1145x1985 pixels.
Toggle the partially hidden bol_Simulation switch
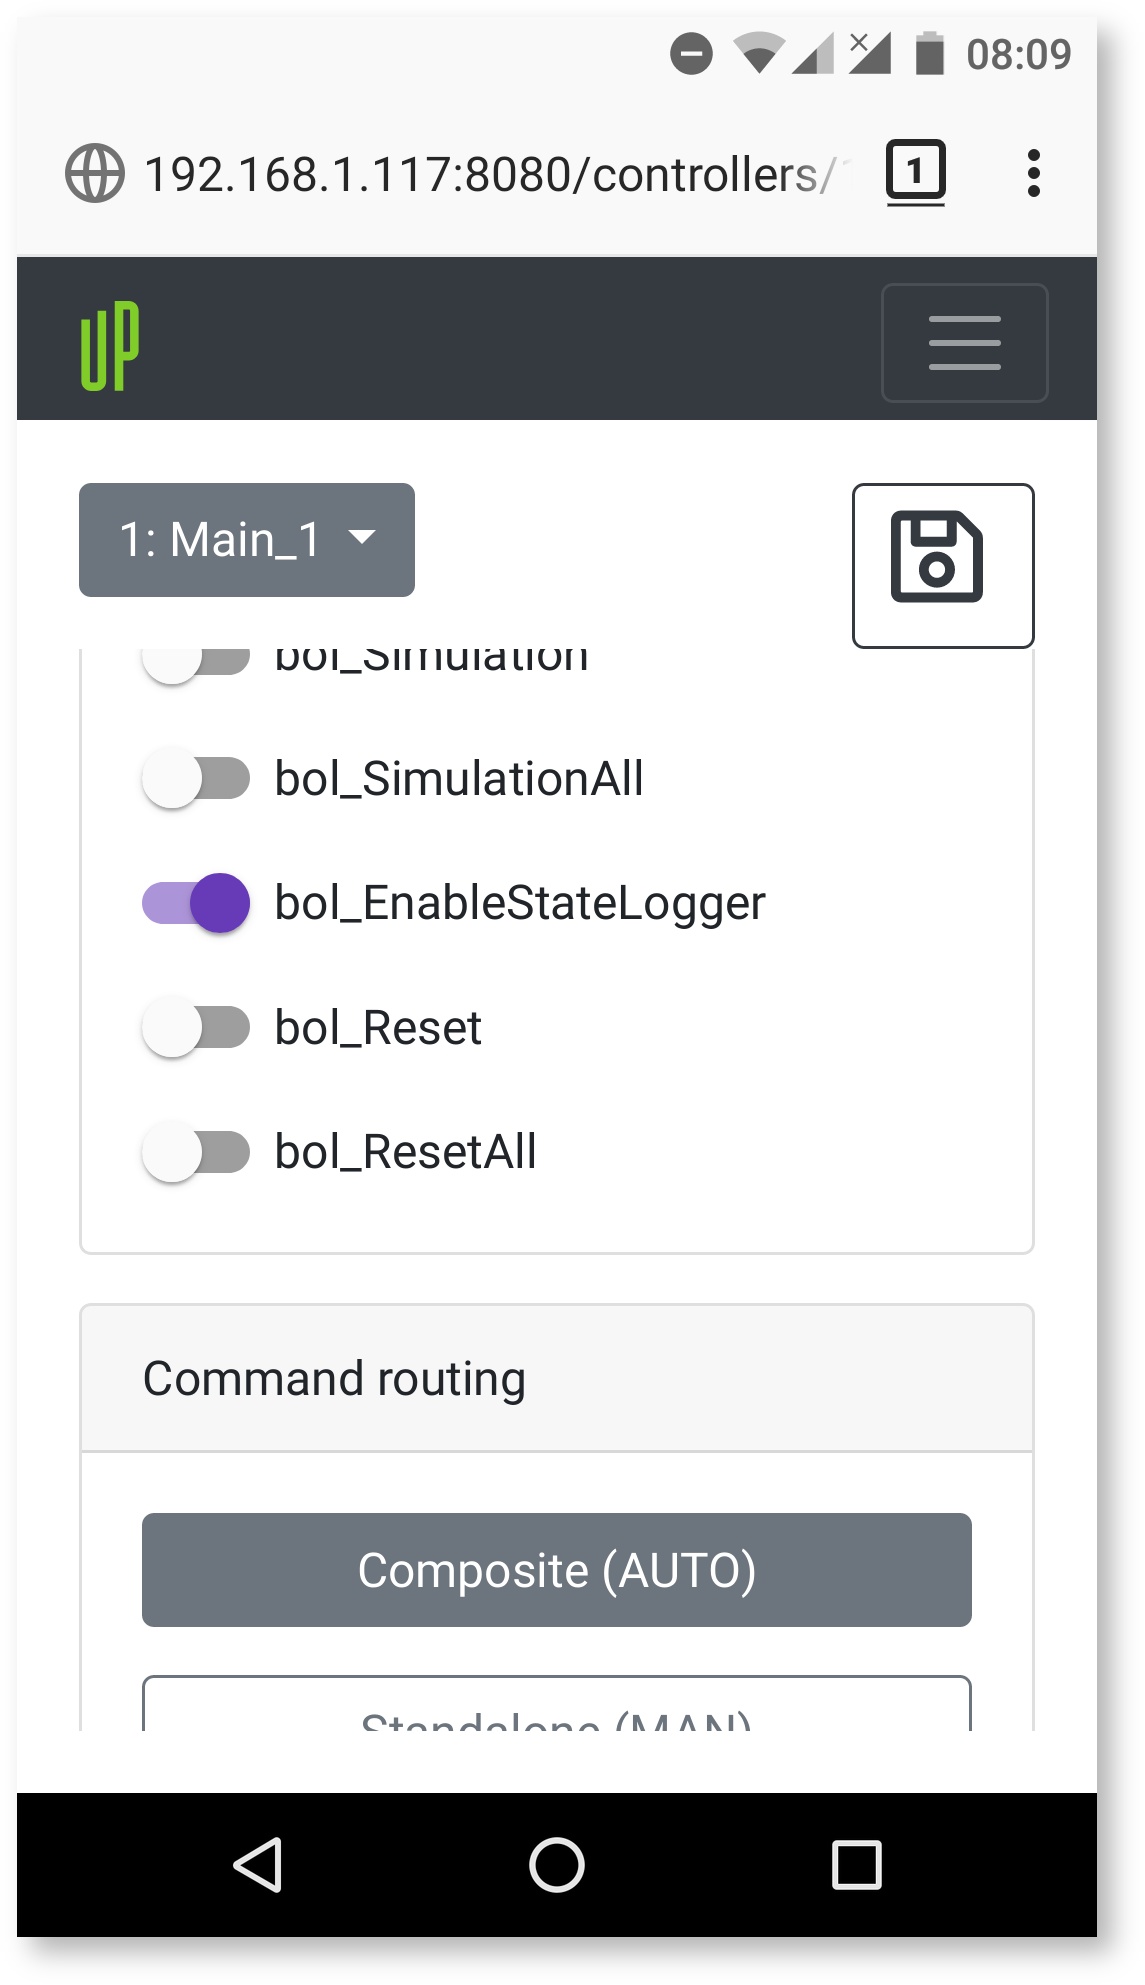196,662
